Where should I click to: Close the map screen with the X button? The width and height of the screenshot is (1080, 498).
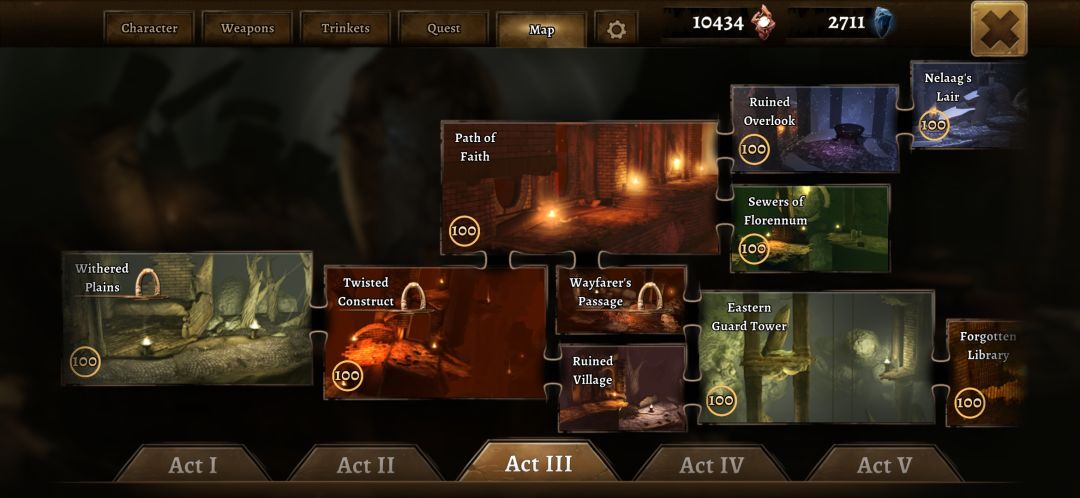pos(999,29)
